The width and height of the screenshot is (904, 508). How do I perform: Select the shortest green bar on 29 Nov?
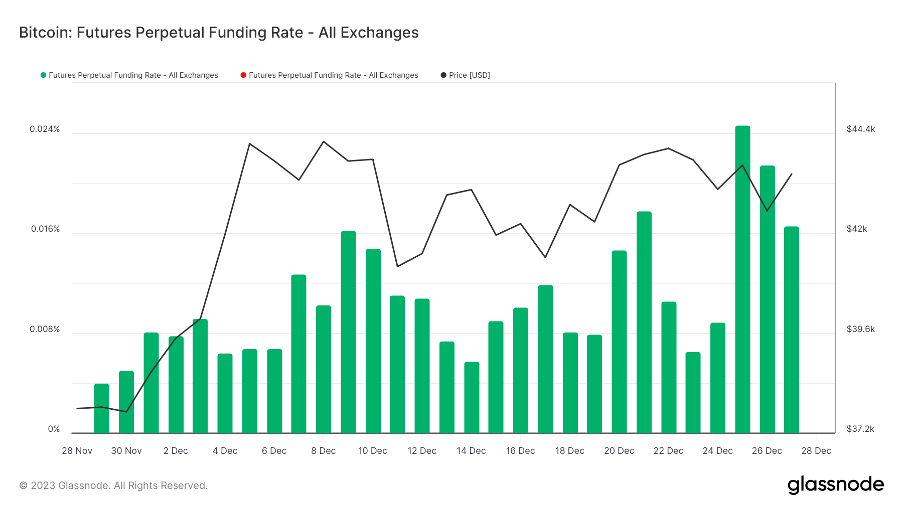click(101, 408)
